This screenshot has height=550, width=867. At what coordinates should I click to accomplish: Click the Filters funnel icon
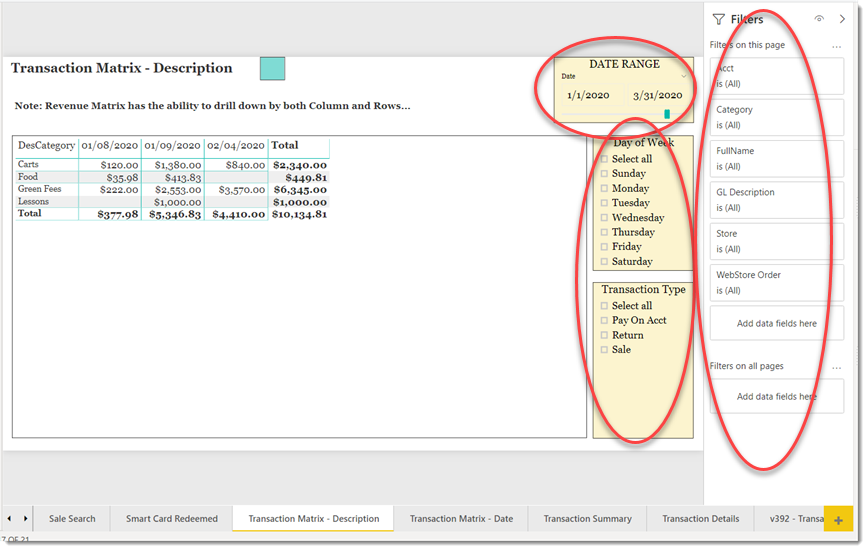coord(718,19)
